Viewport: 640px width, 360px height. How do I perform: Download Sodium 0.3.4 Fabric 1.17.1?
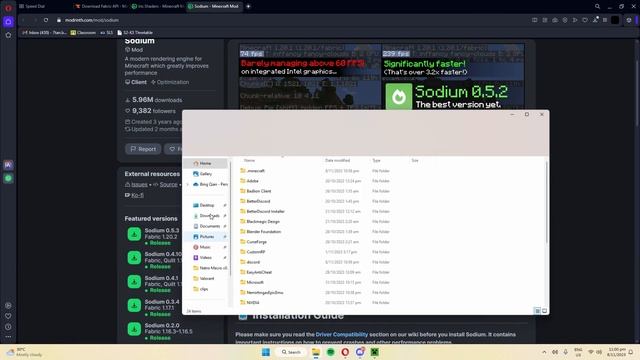click(x=134, y=305)
